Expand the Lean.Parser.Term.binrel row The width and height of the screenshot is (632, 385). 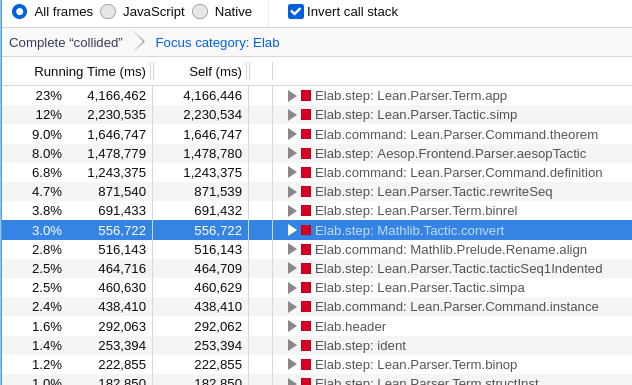(x=292, y=211)
